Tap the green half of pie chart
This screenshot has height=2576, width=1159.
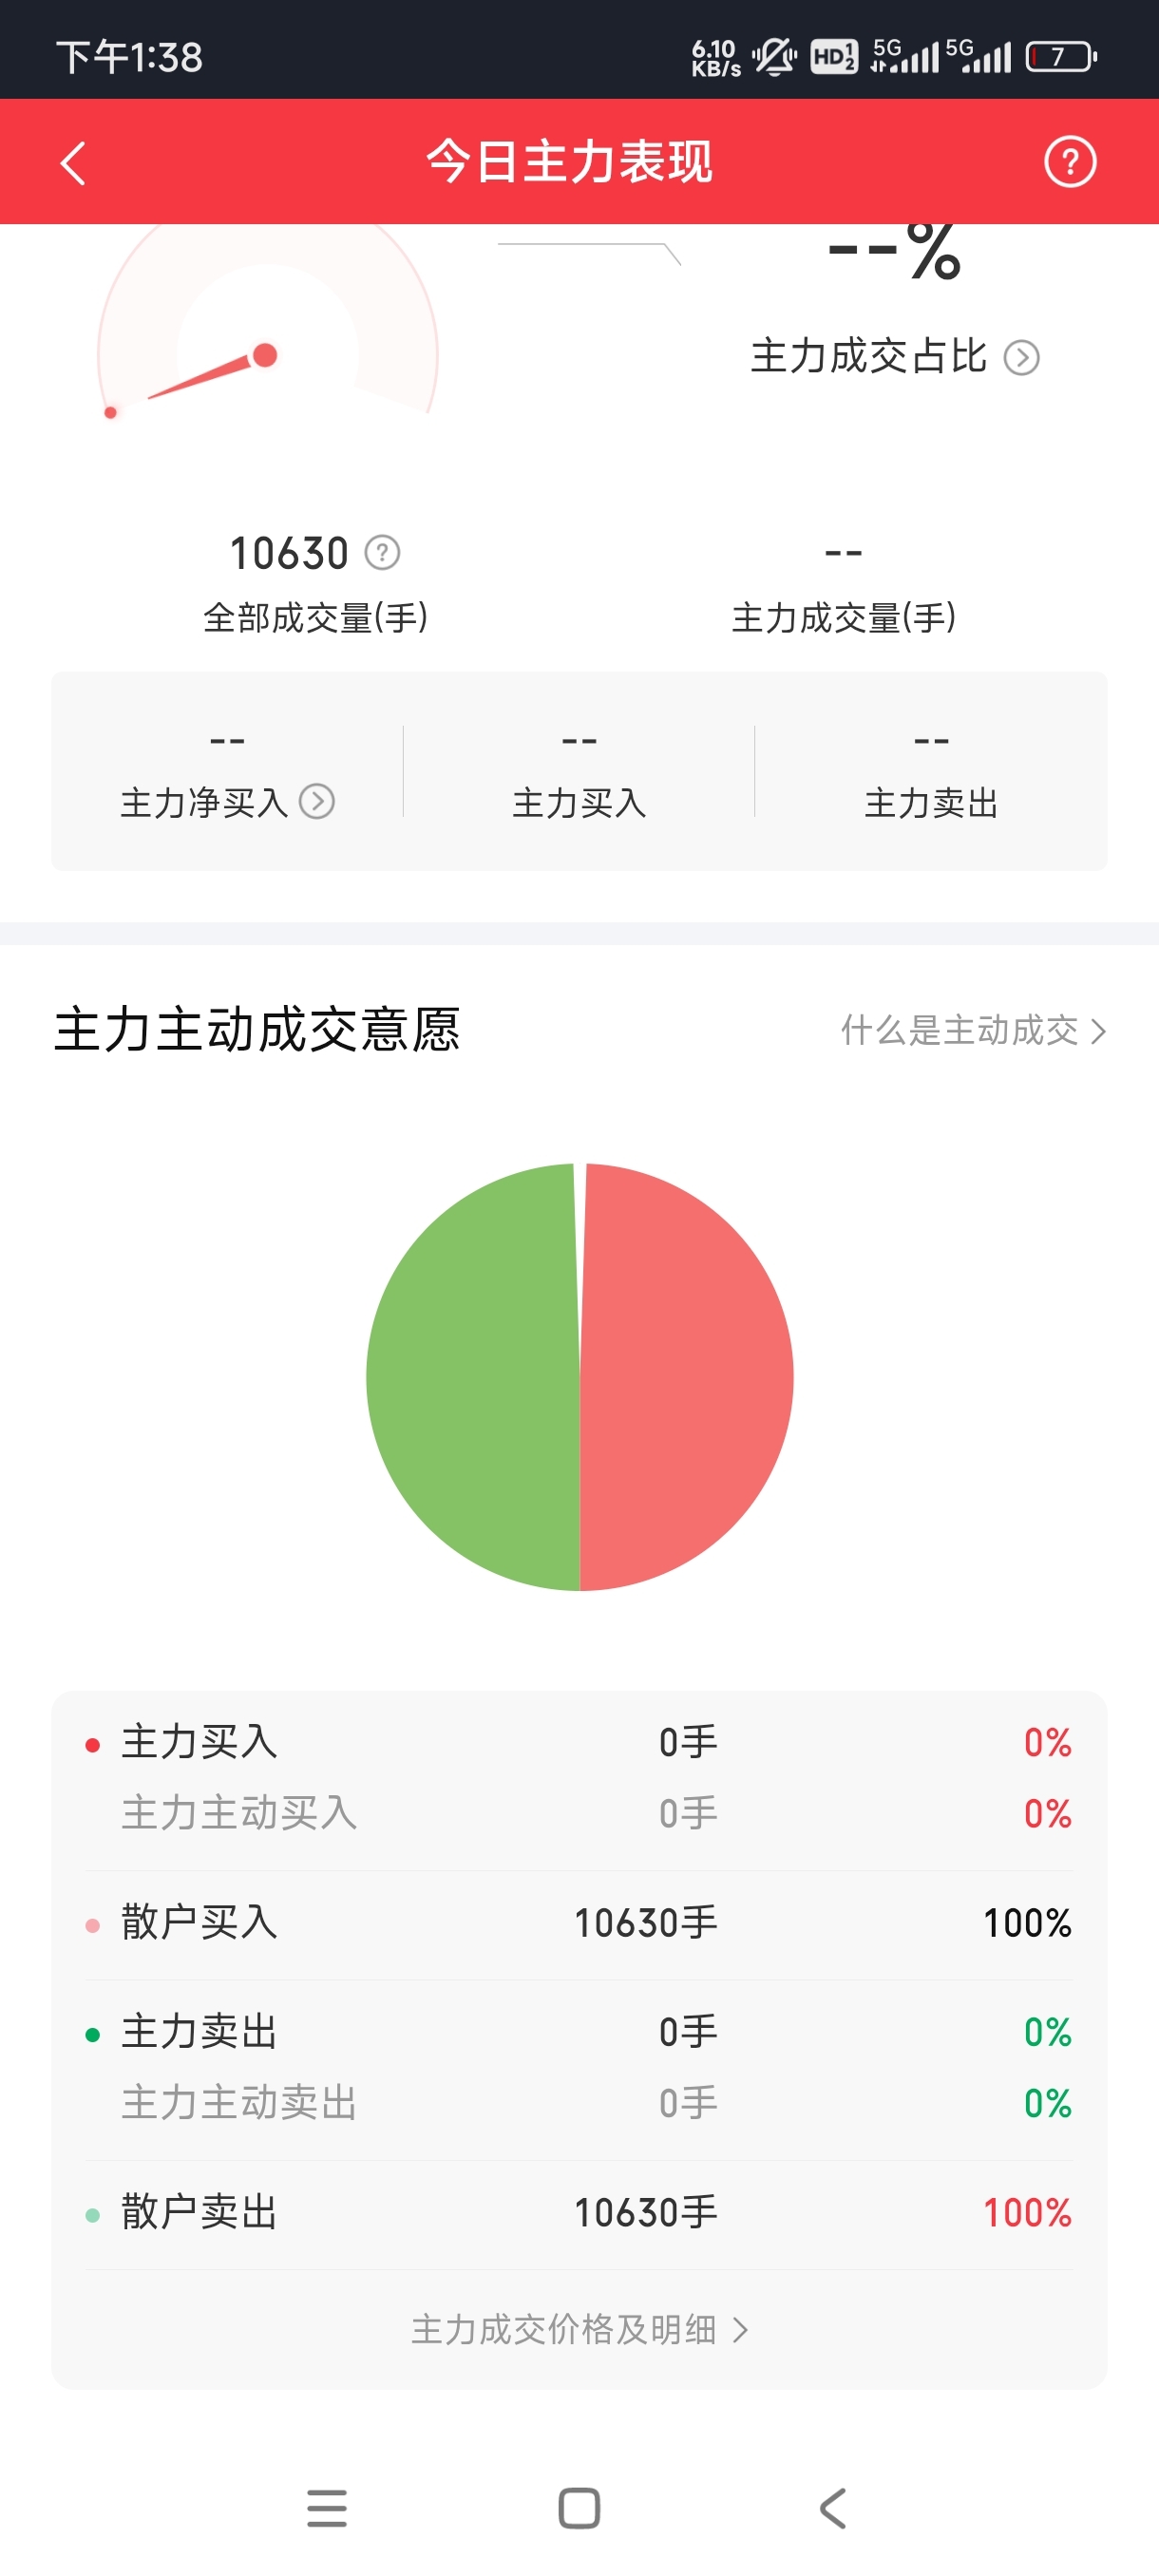tap(470, 1377)
